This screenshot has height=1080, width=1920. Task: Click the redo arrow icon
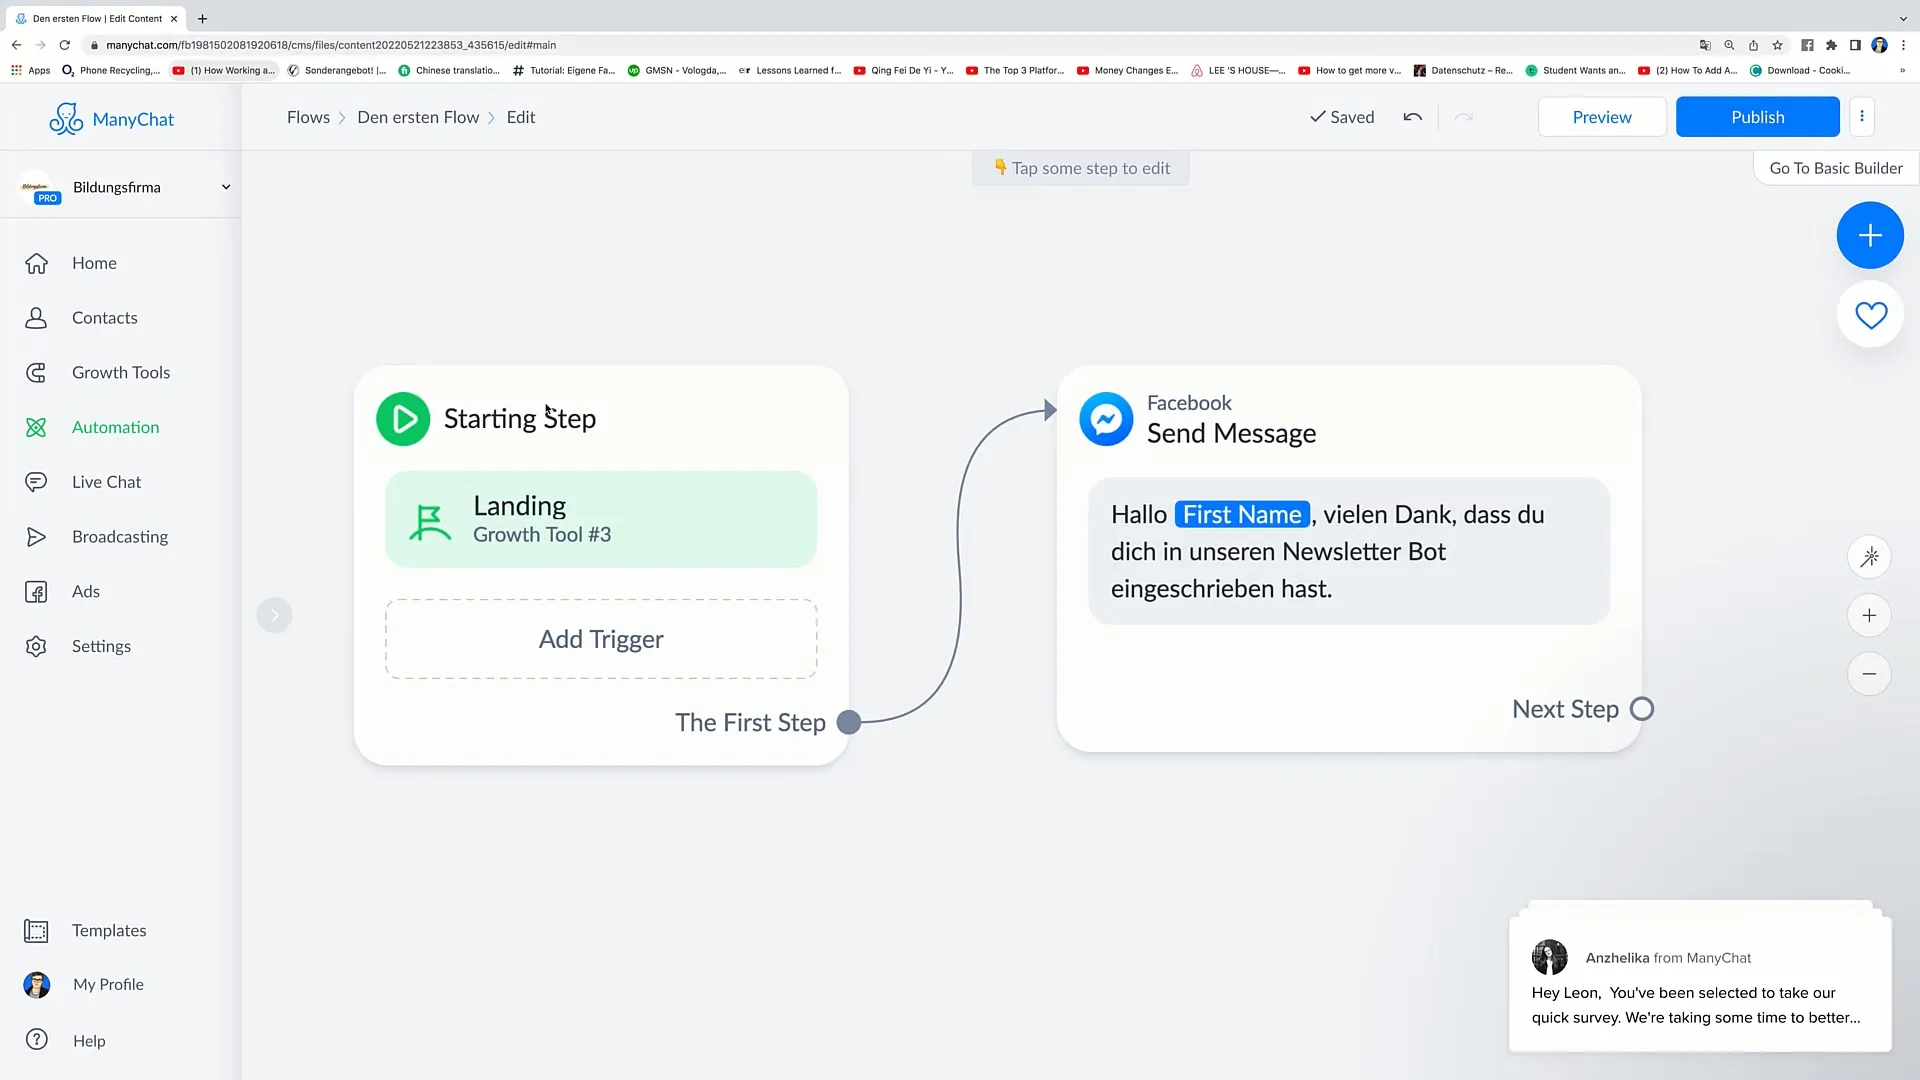(1464, 117)
